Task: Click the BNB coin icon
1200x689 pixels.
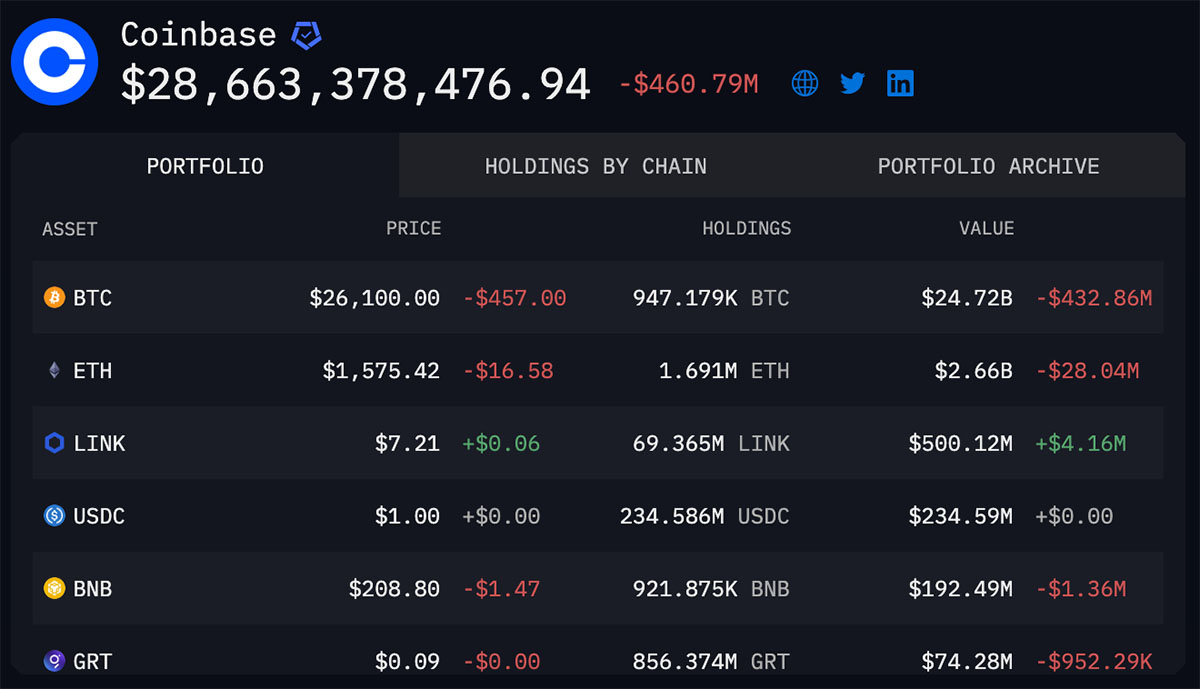Action: point(54,589)
